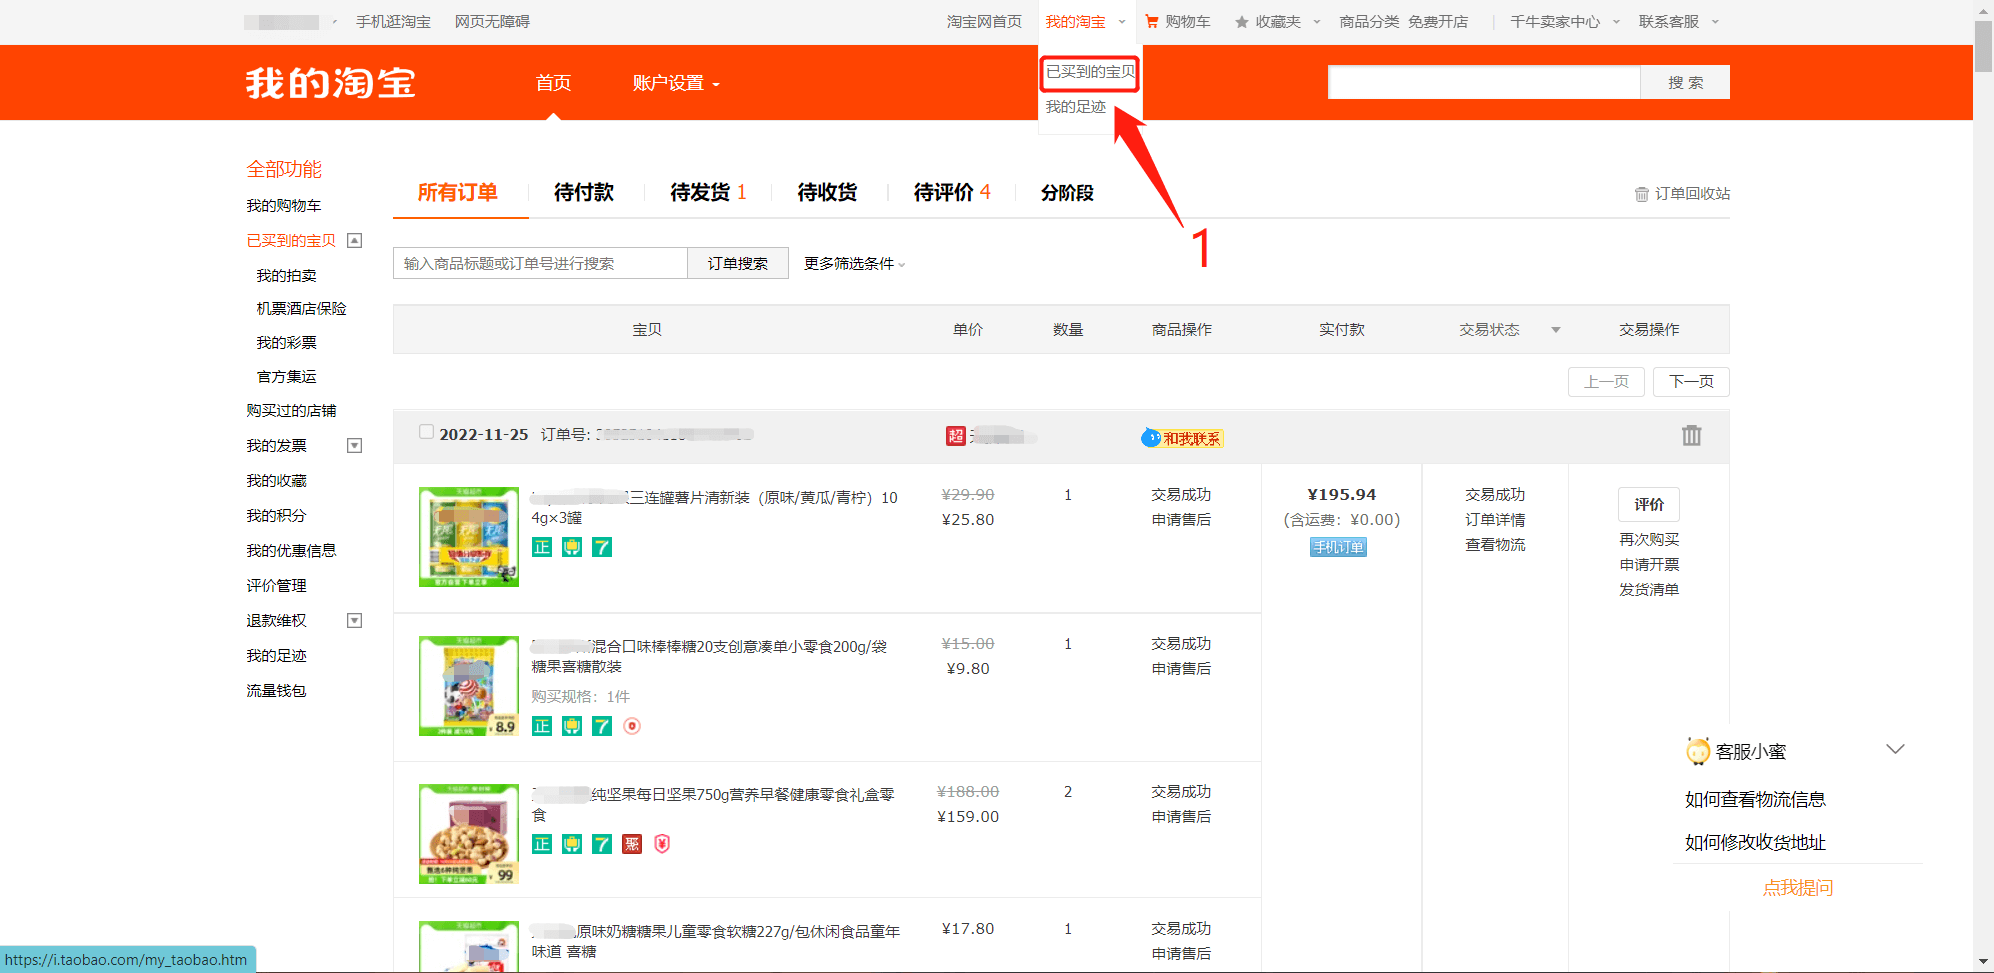Expand the 联系客服 dropdown arrow
1994x973 pixels.
(x=1715, y=22)
